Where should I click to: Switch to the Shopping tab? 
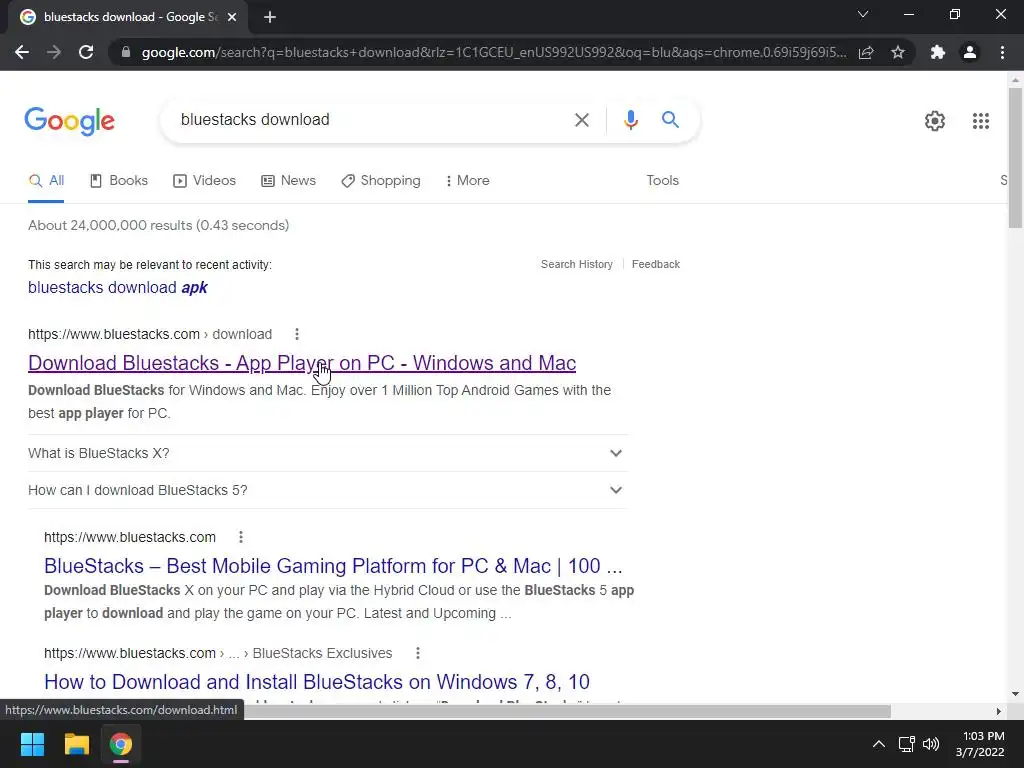pos(381,181)
